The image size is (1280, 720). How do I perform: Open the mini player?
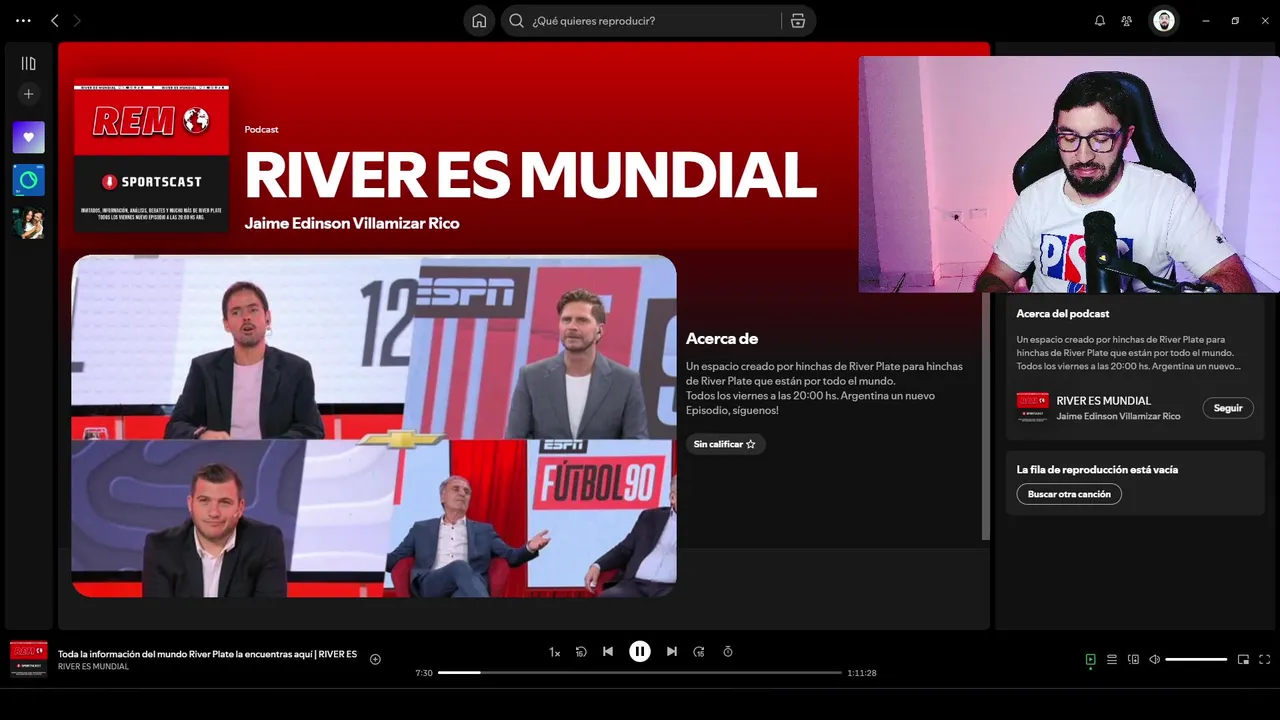(x=1243, y=660)
